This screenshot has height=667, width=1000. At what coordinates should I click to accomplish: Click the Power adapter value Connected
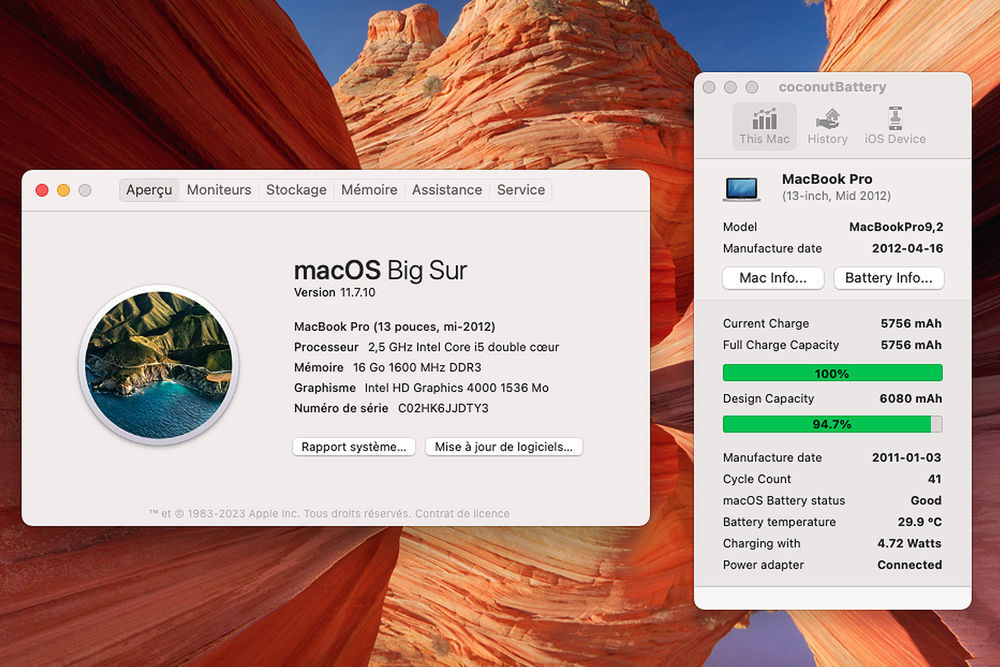coord(909,565)
